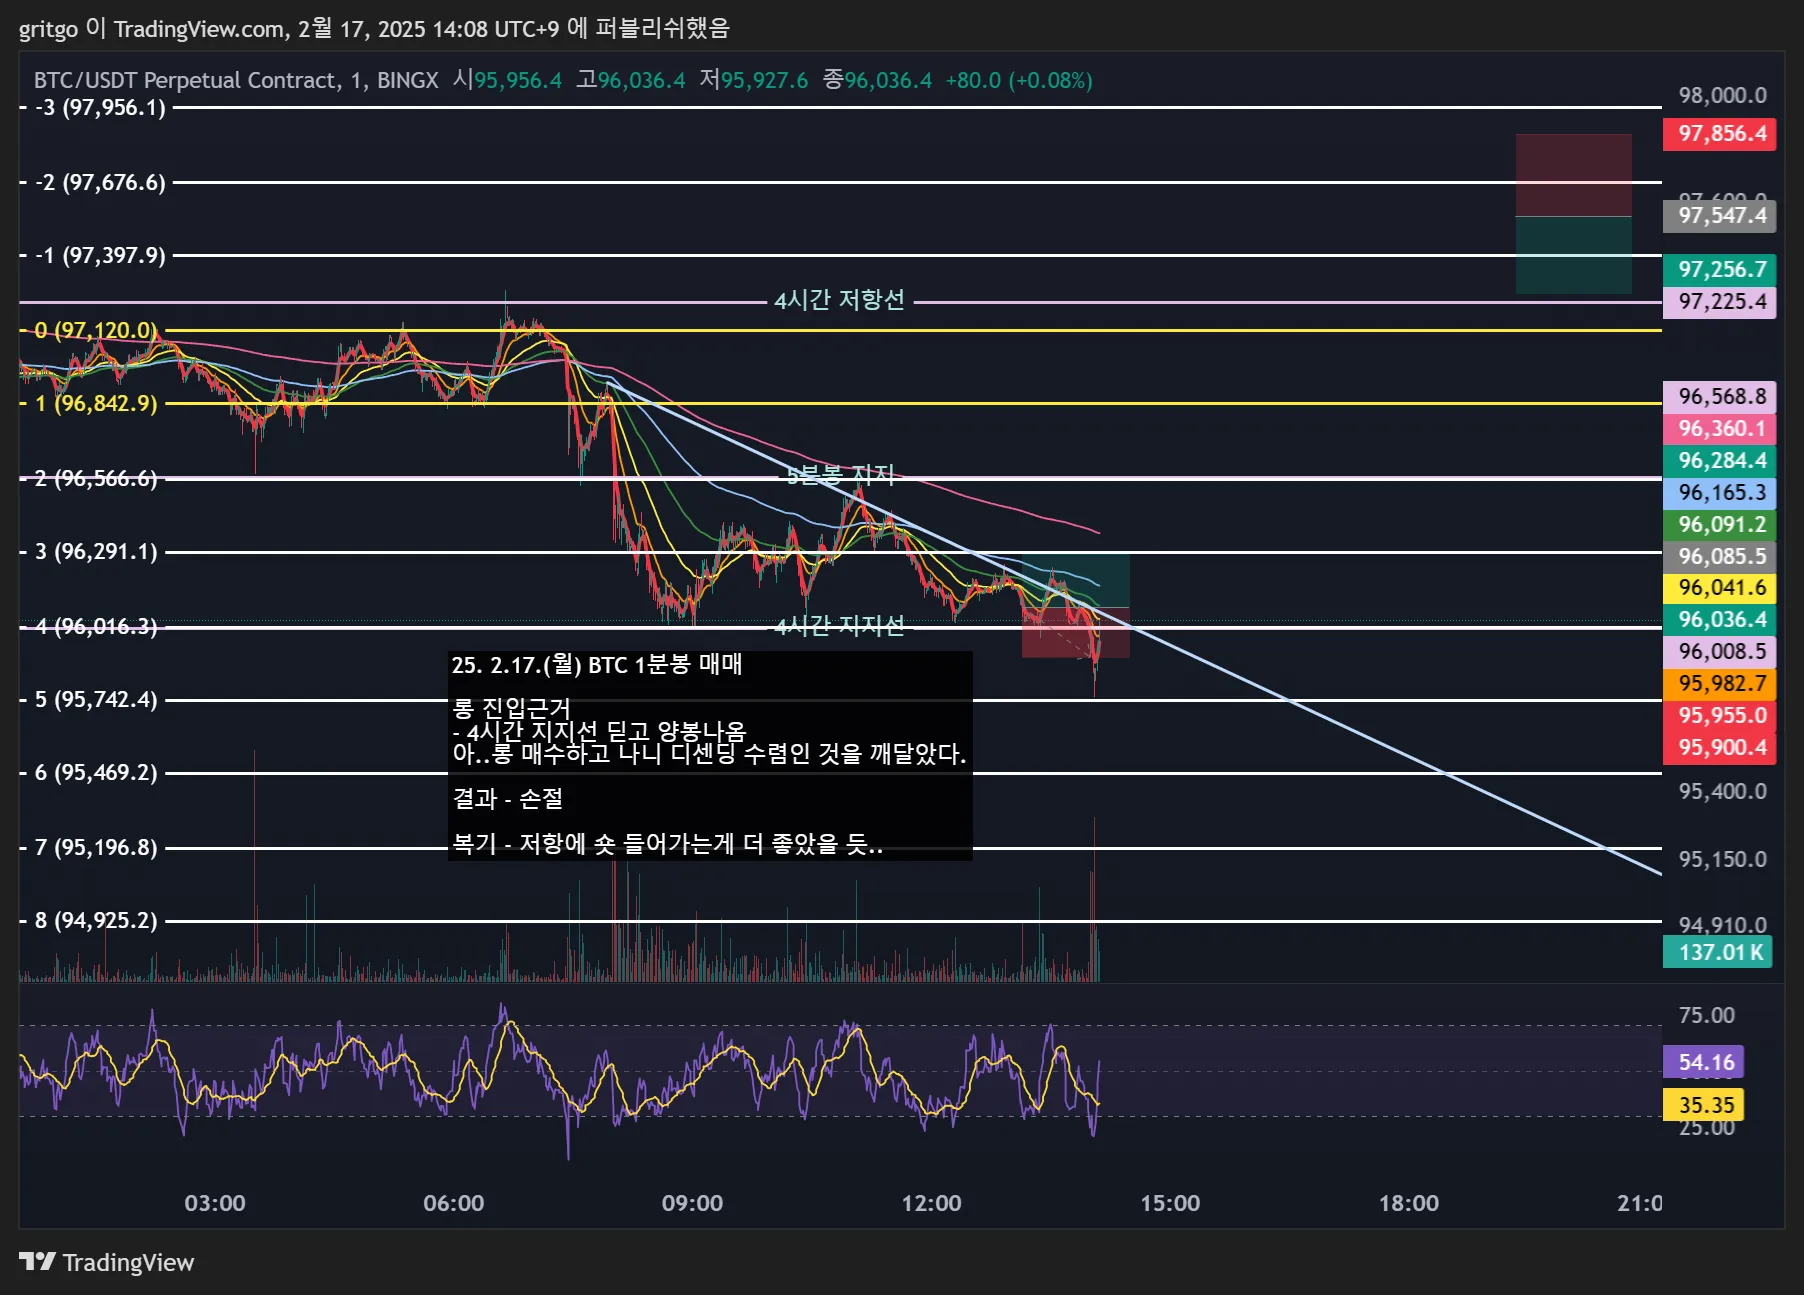1804x1295 pixels.
Task: Click the 96,568.8 price label
Action: click(x=1720, y=397)
